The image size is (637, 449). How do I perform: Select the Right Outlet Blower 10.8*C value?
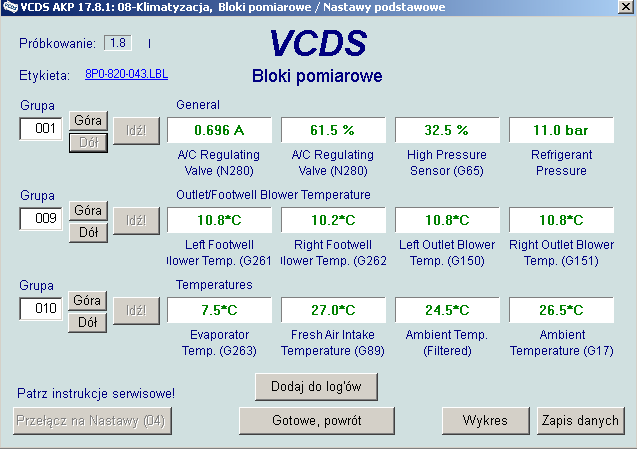(x=561, y=220)
